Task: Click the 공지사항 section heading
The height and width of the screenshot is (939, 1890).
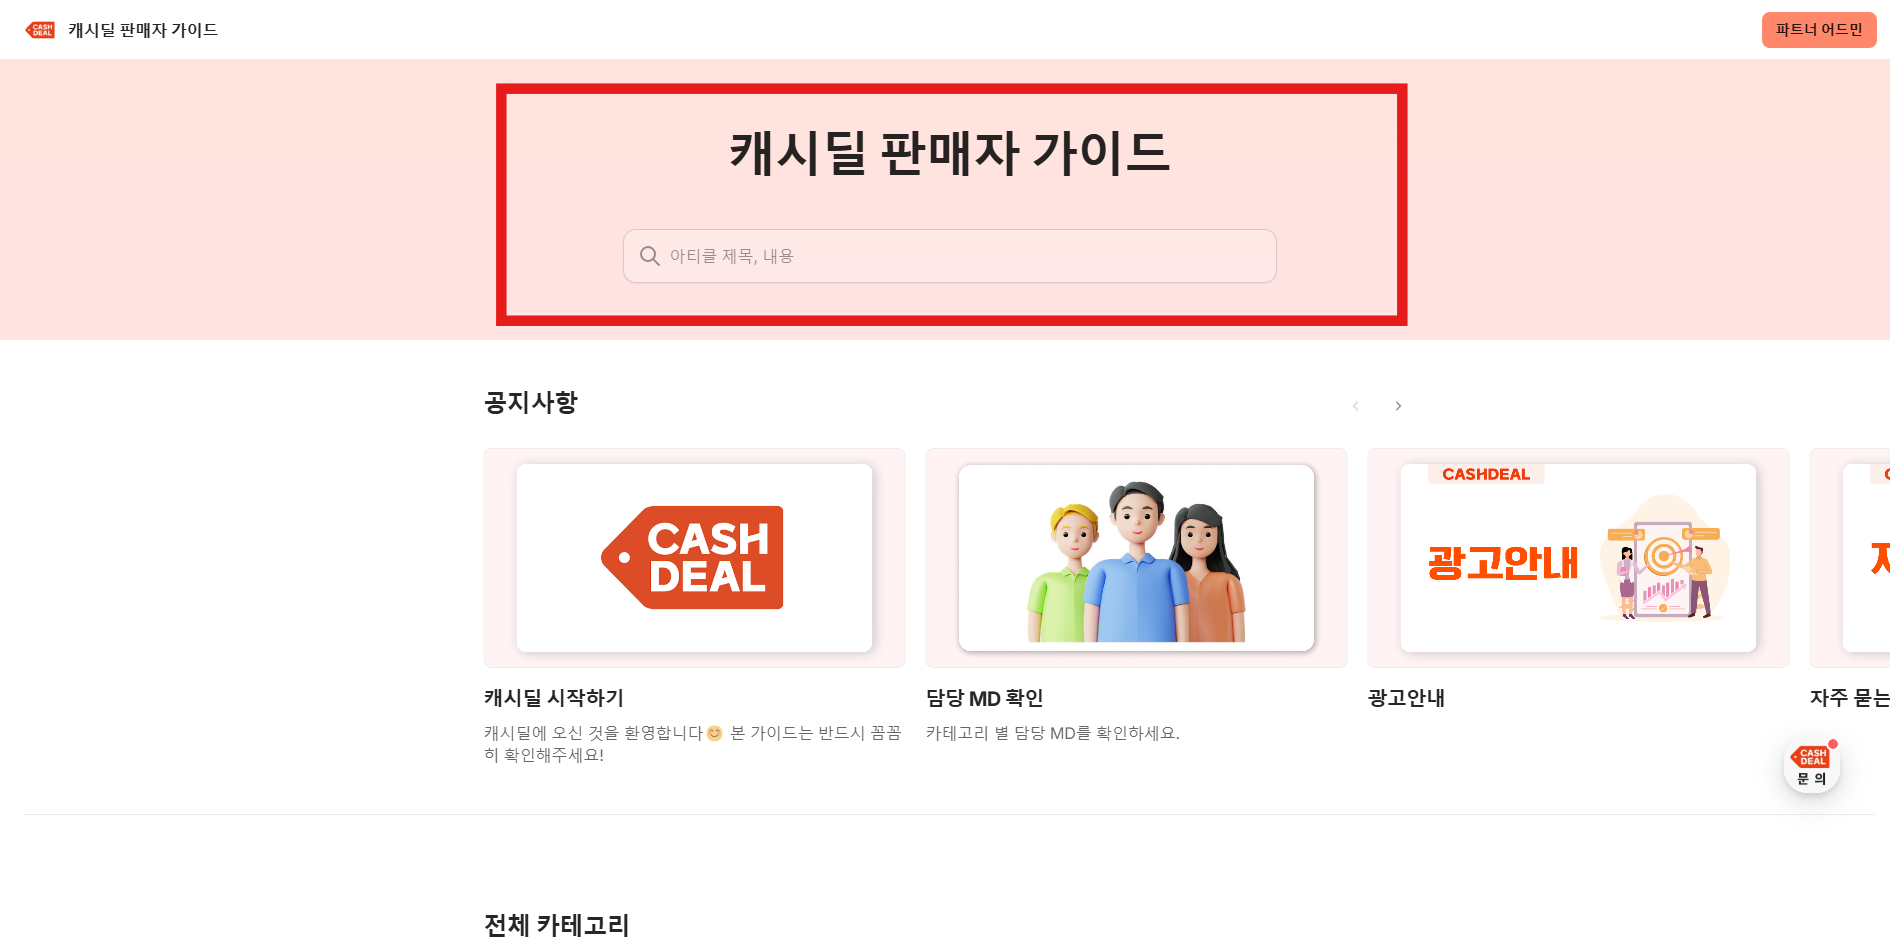Action: pos(531,403)
